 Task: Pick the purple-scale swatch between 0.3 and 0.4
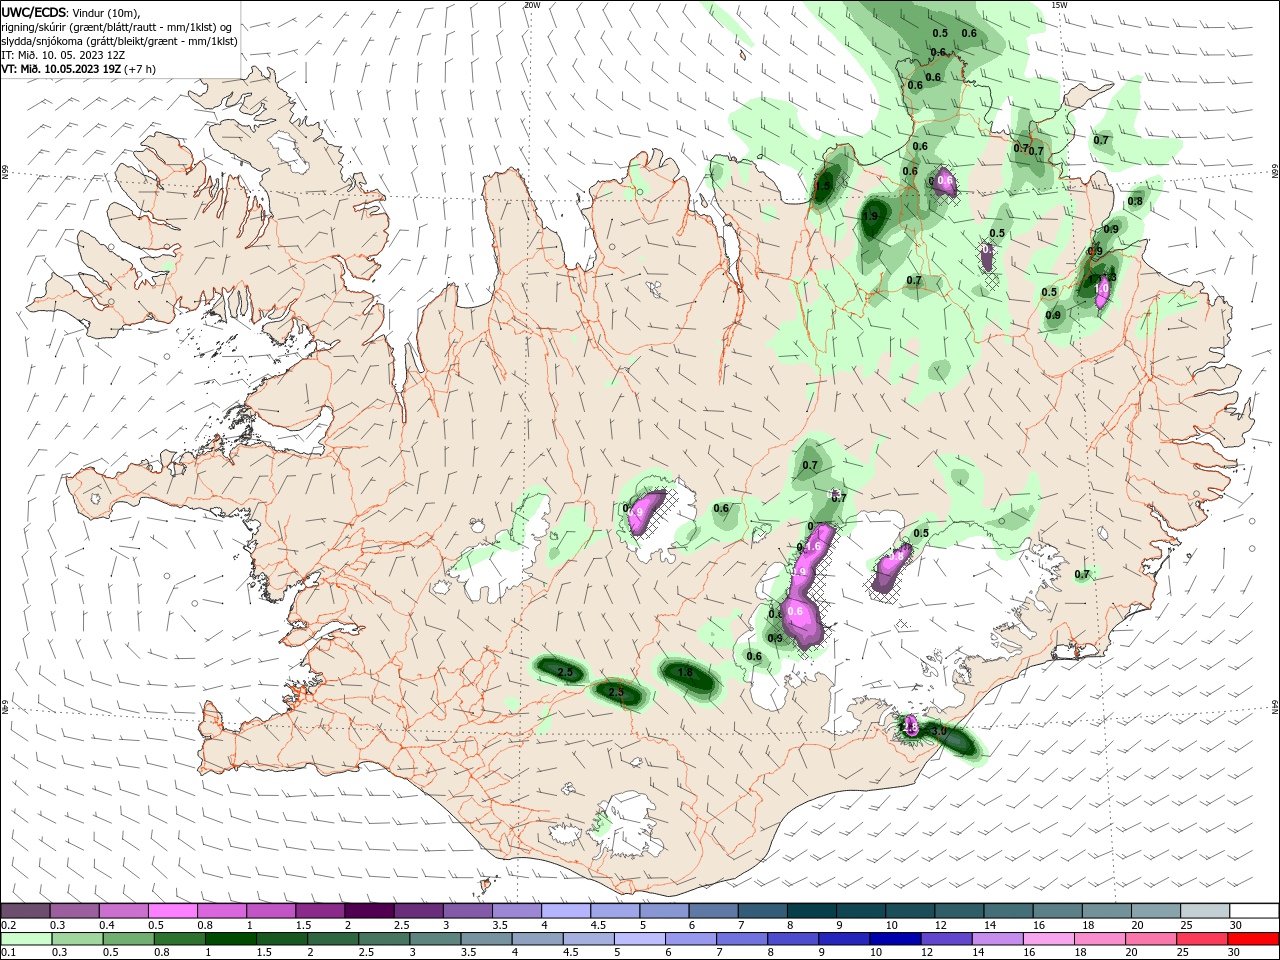(74, 911)
